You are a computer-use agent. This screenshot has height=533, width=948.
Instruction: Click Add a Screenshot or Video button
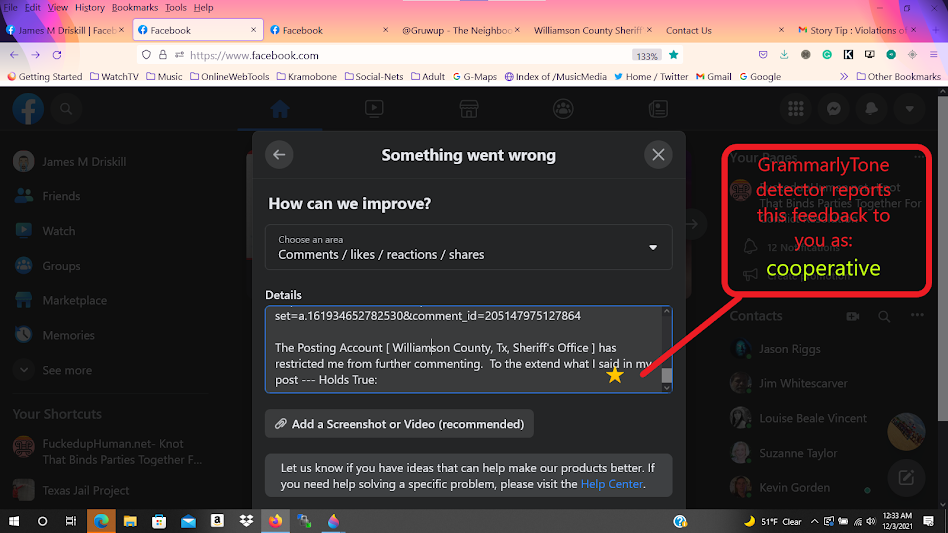(x=399, y=424)
